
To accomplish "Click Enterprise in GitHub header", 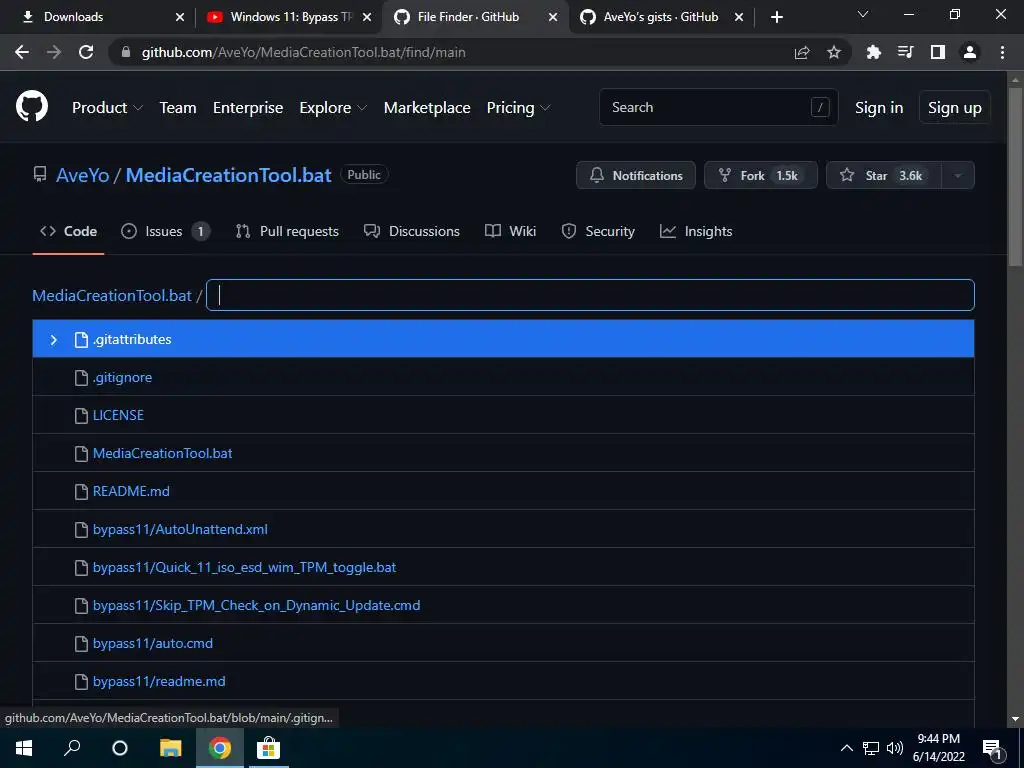I will pyautogui.click(x=248, y=108).
